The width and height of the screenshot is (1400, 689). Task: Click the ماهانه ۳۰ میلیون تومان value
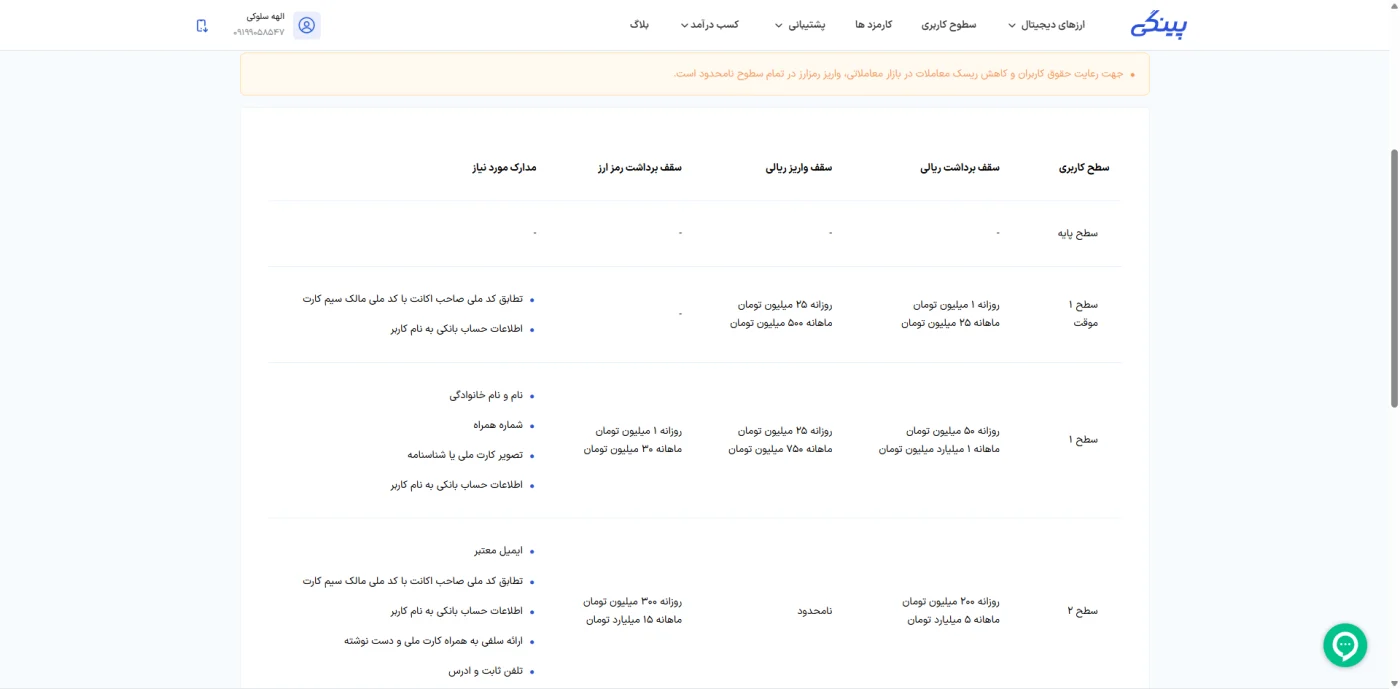pos(633,449)
